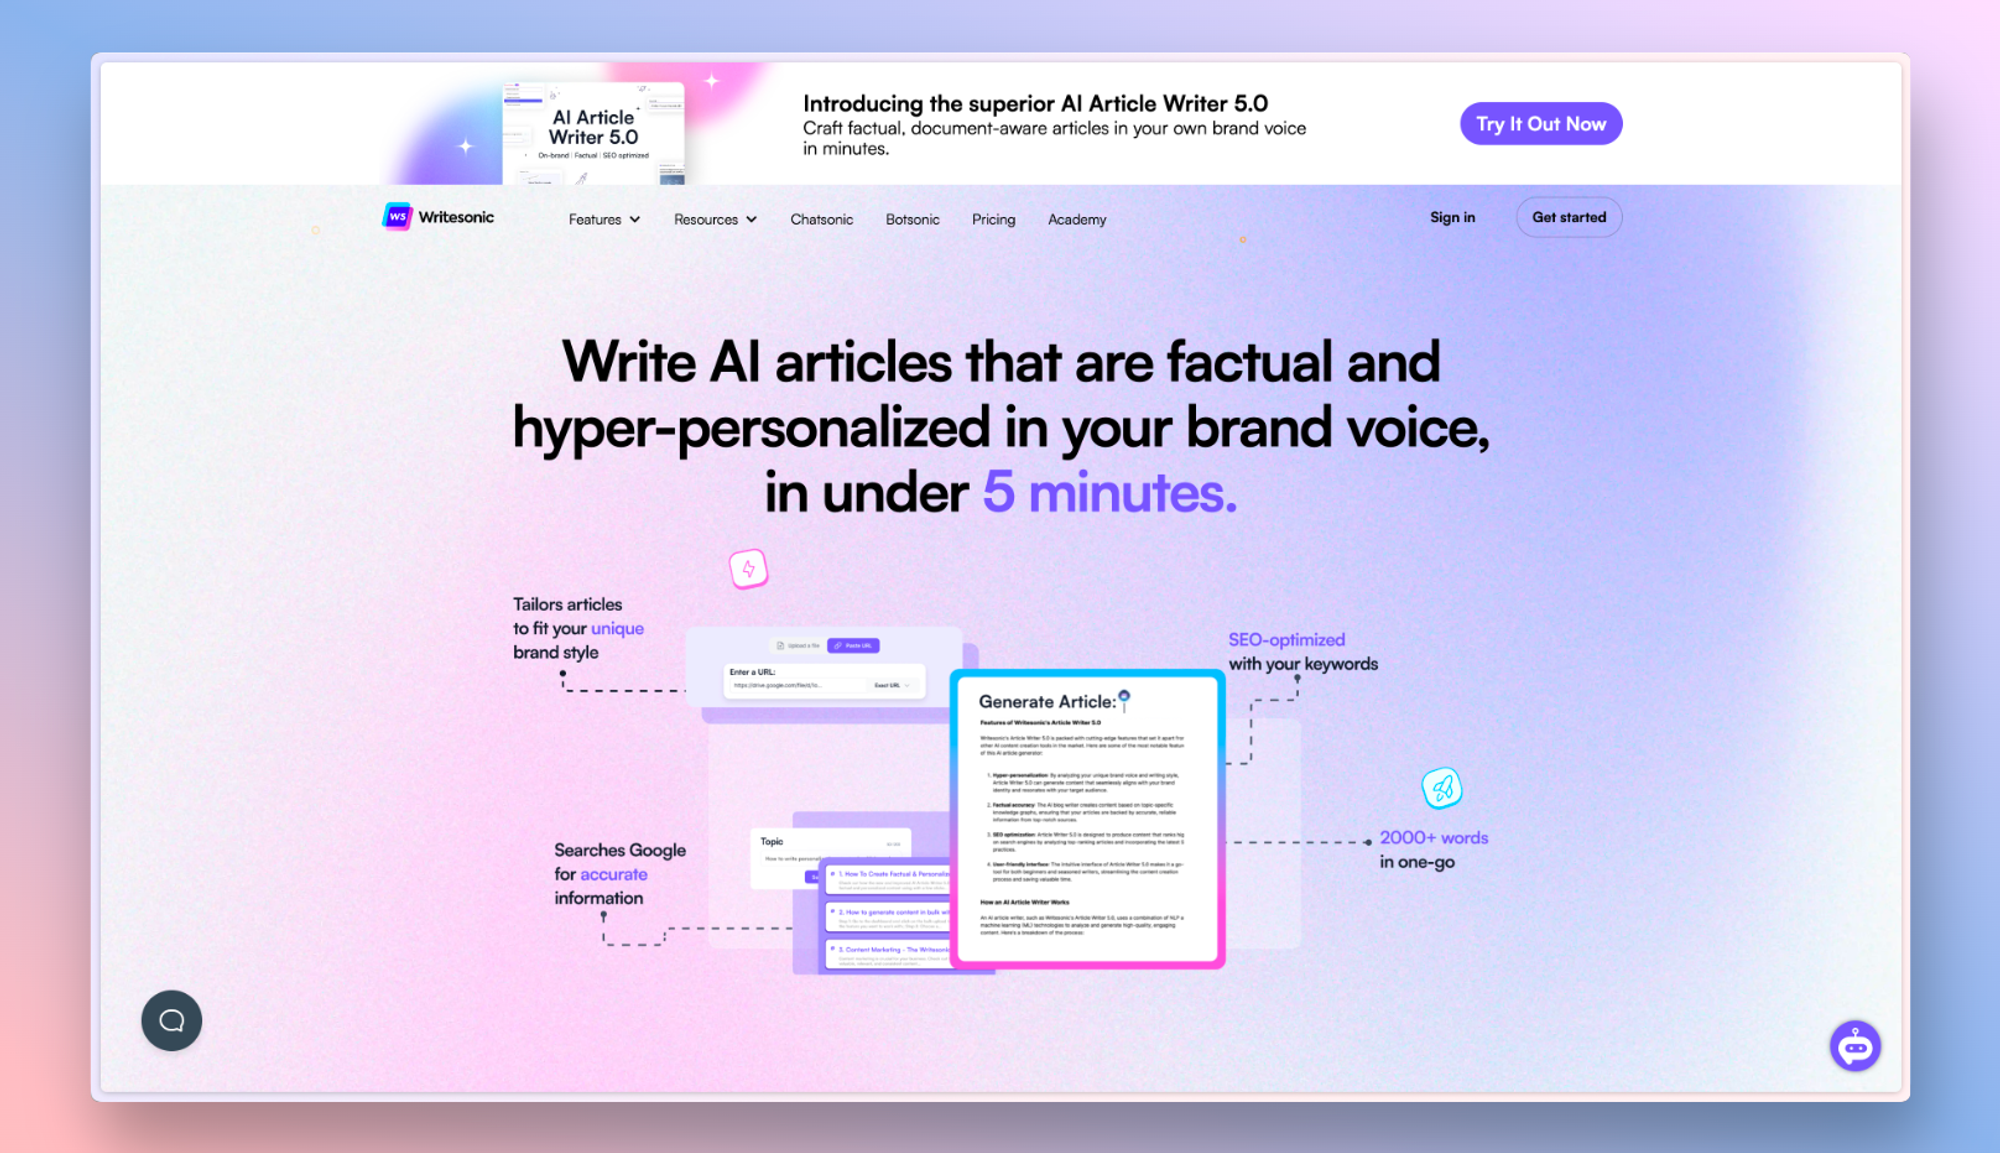Open the Academy nav link

1077,219
